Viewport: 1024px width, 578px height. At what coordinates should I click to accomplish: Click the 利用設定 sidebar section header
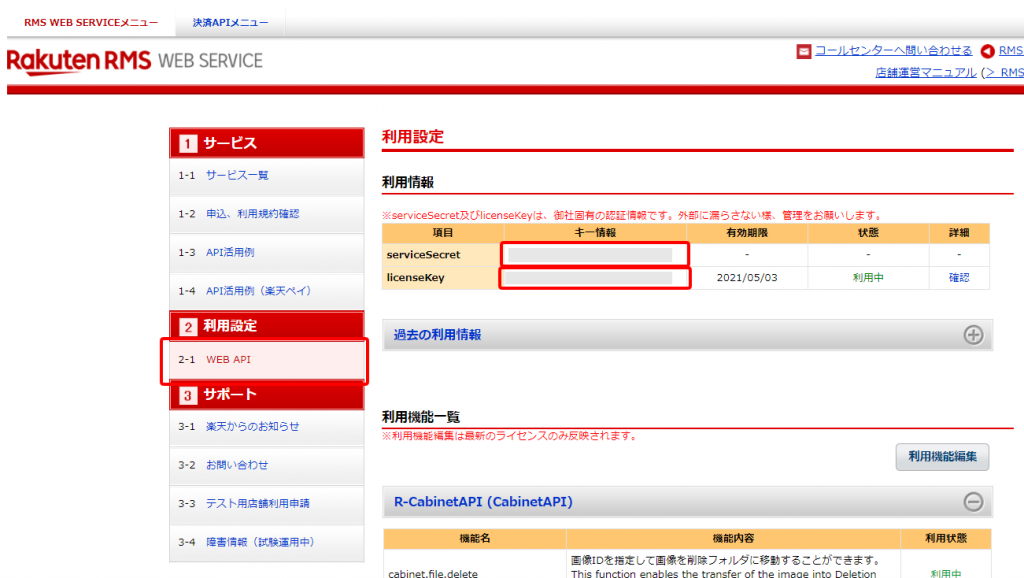pos(266,326)
